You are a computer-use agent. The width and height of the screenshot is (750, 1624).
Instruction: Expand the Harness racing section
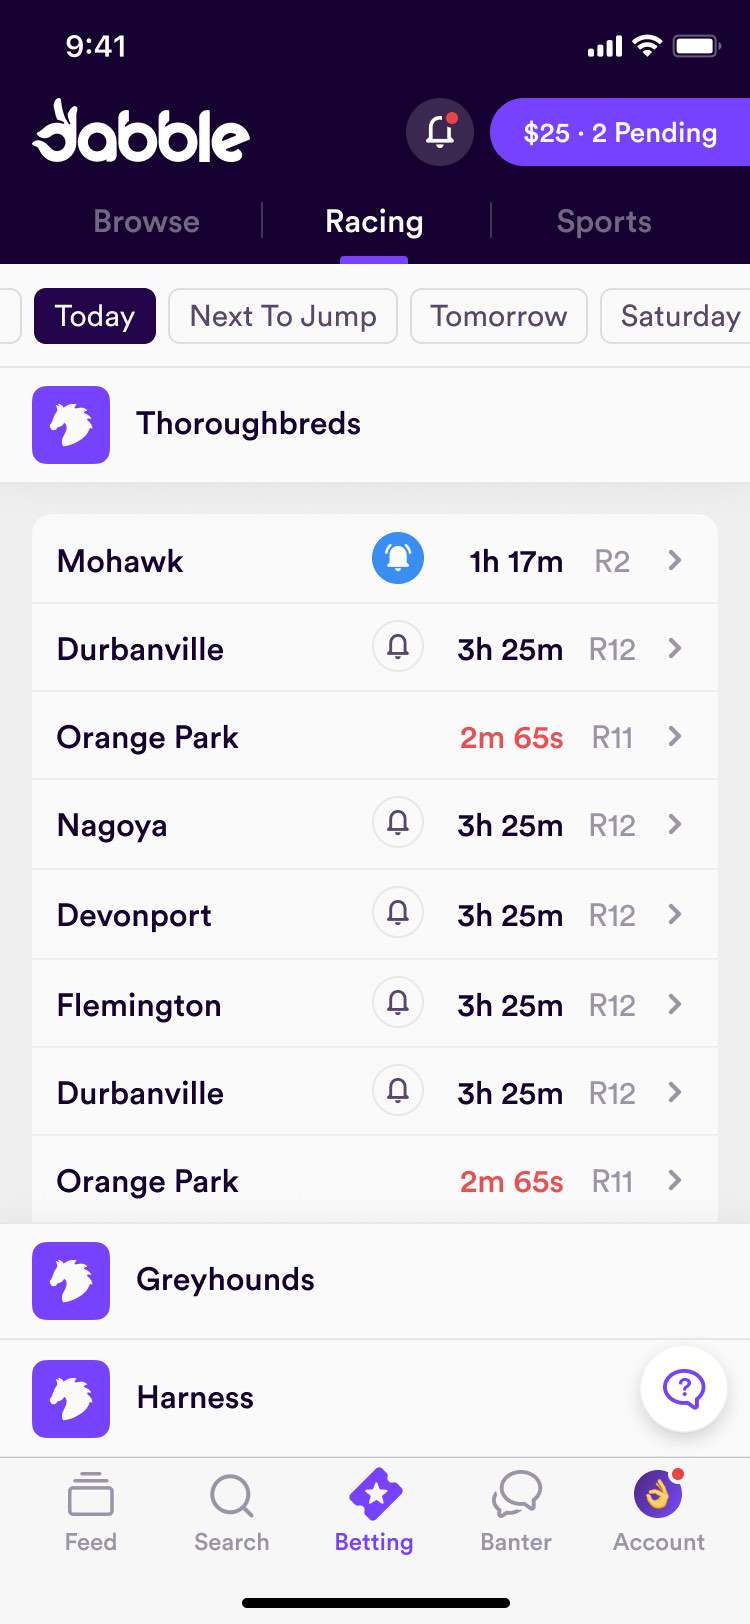coord(195,1398)
